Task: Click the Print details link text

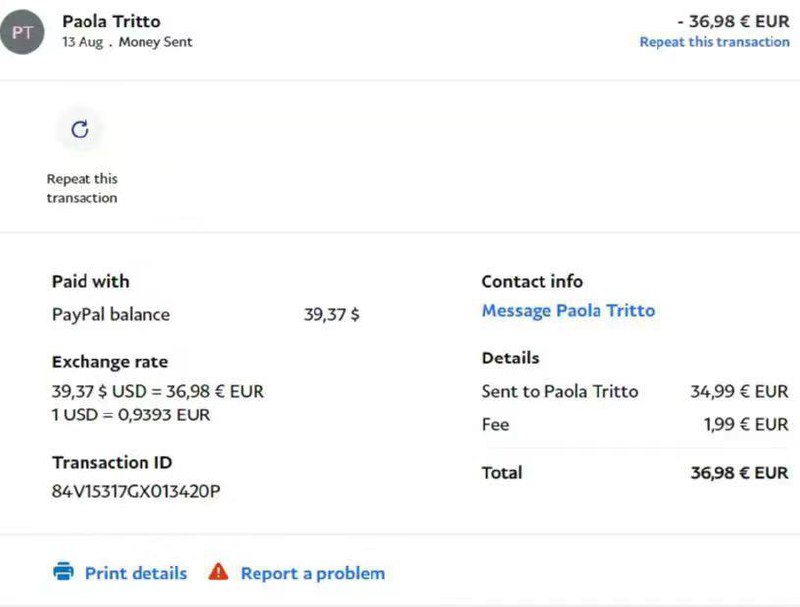Action: (x=135, y=573)
